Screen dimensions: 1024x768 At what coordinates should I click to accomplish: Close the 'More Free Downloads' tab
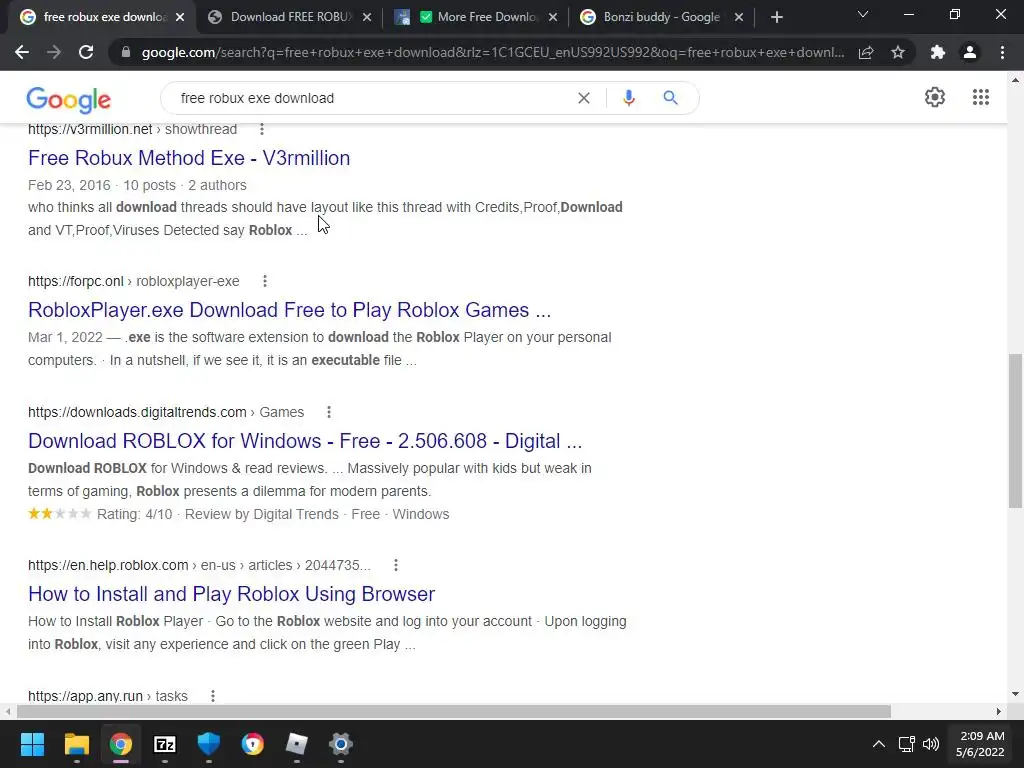point(553,17)
